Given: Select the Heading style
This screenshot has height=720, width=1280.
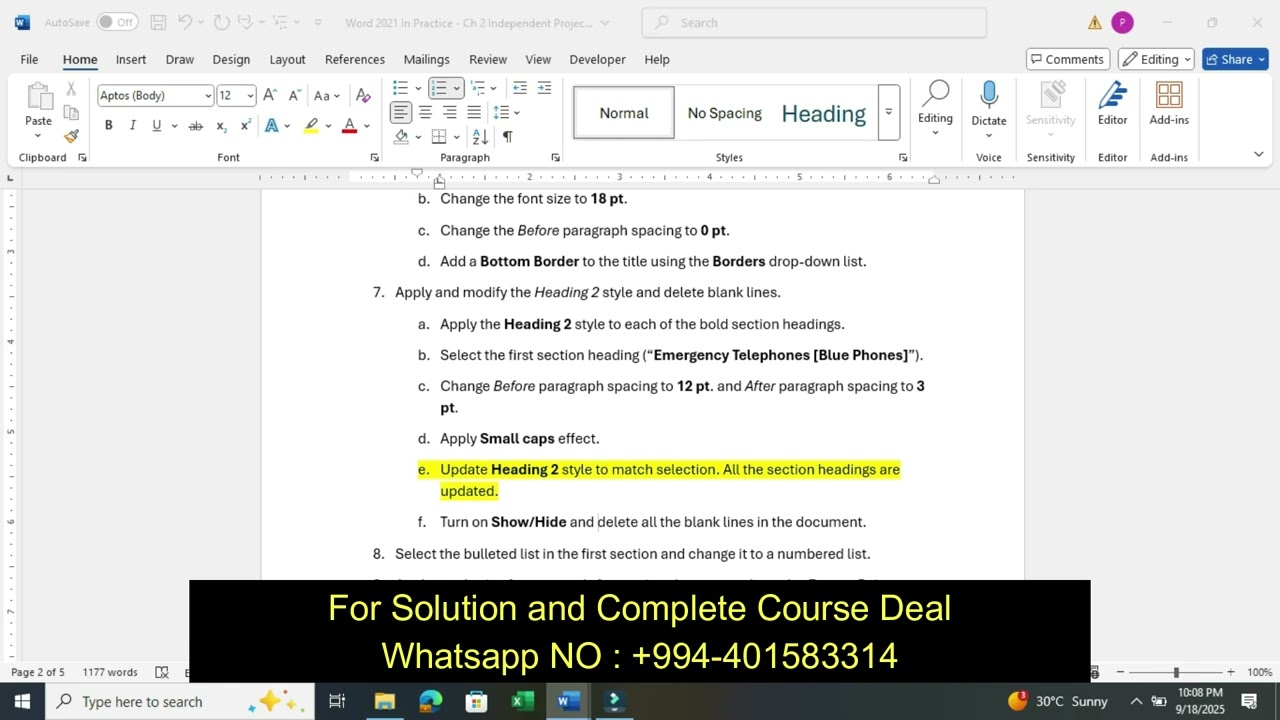Looking at the screenshot, I should 824,113.
